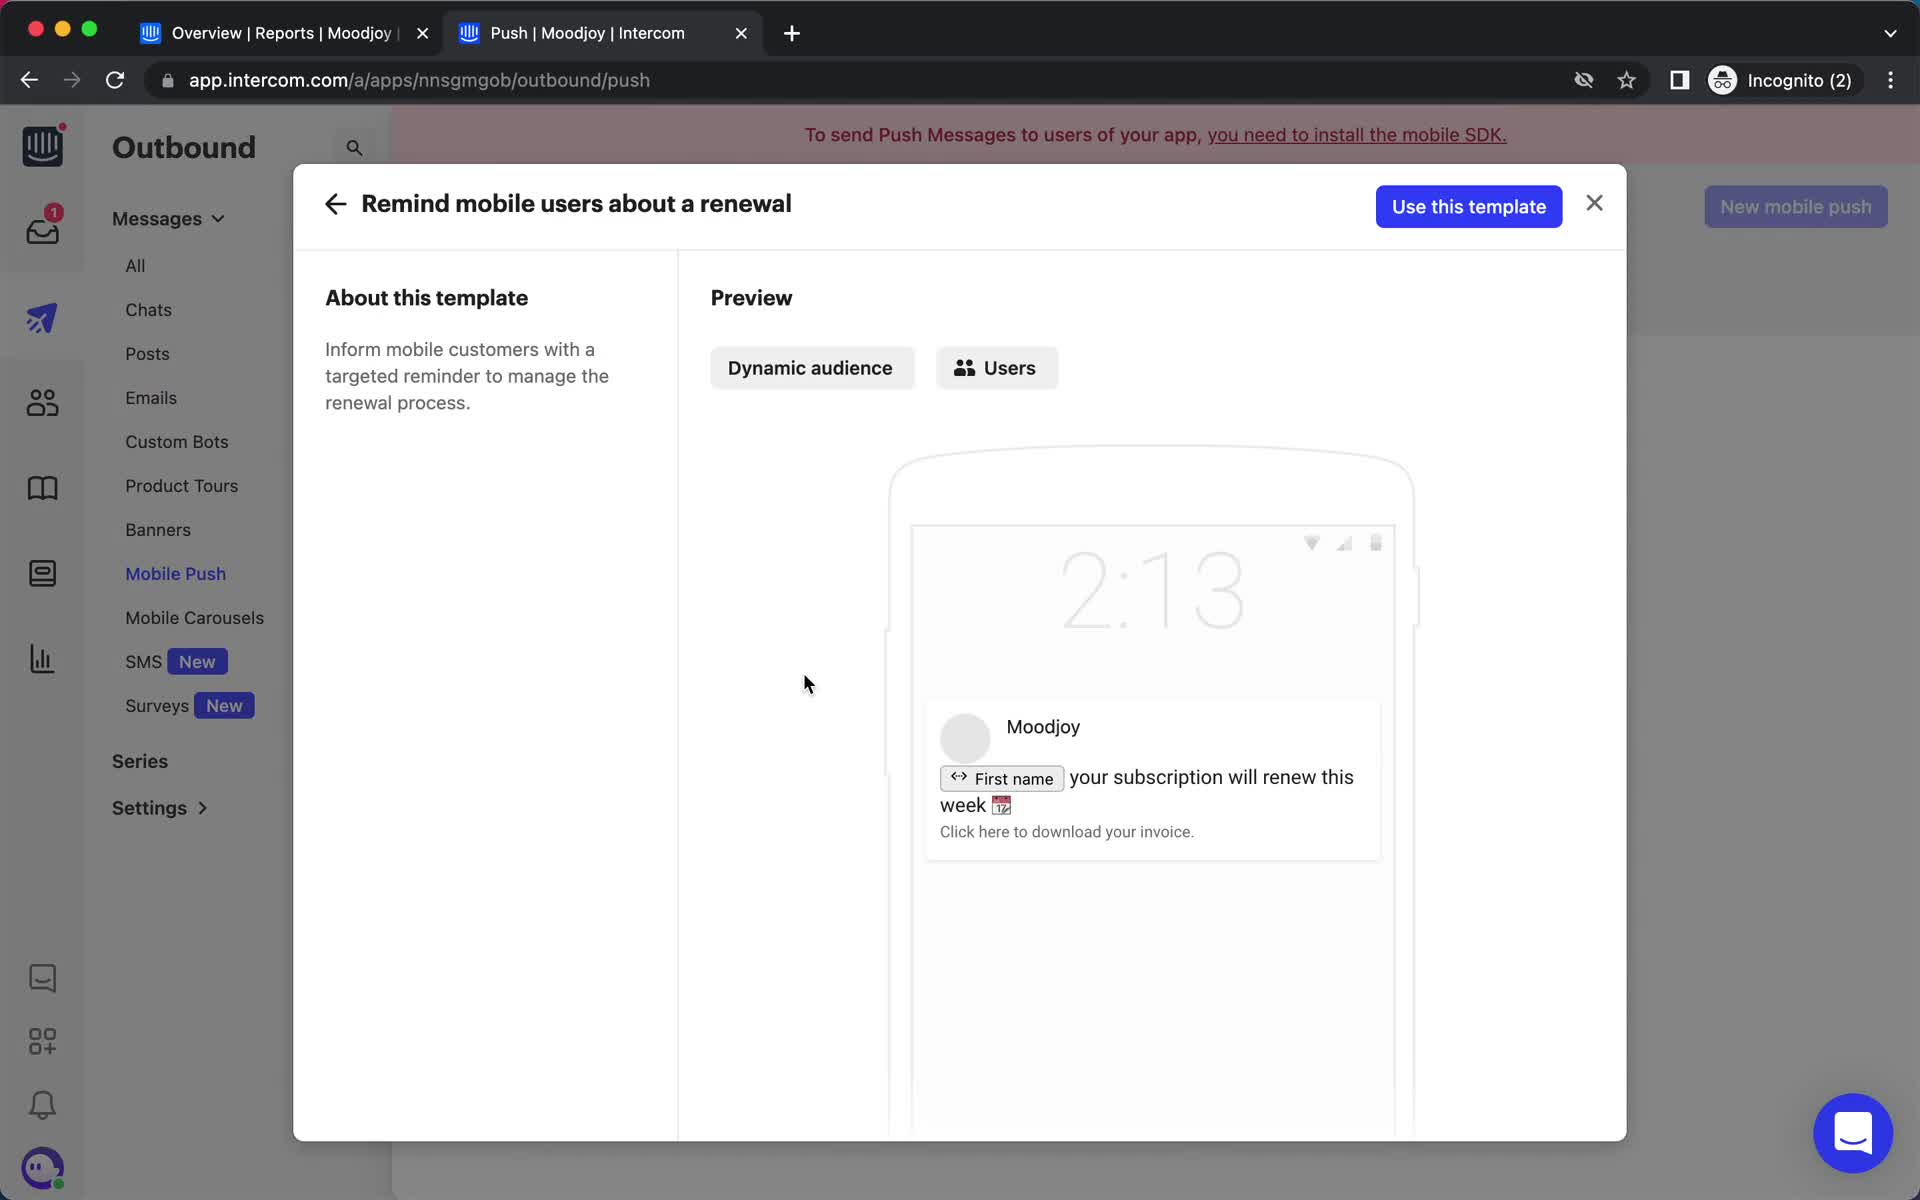1920x1200 pixels.
Task: Click the mobile preview phone thumbnail
Action: click(x=1151, y=691)
